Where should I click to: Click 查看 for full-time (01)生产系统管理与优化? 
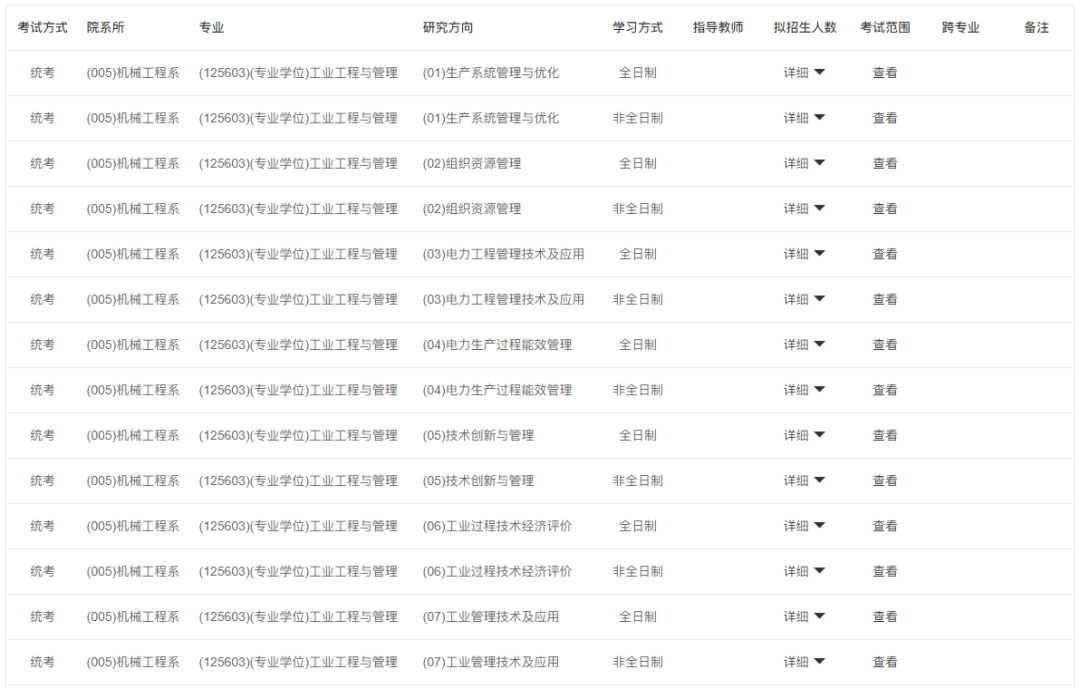tap(885, 73)
